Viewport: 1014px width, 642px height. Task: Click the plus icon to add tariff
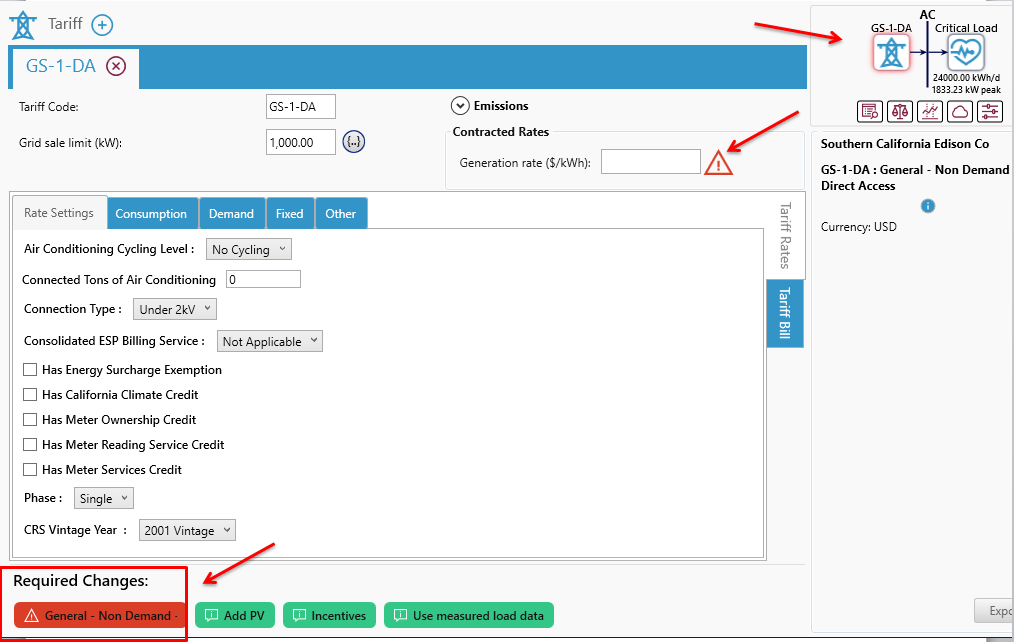point(102,25)
